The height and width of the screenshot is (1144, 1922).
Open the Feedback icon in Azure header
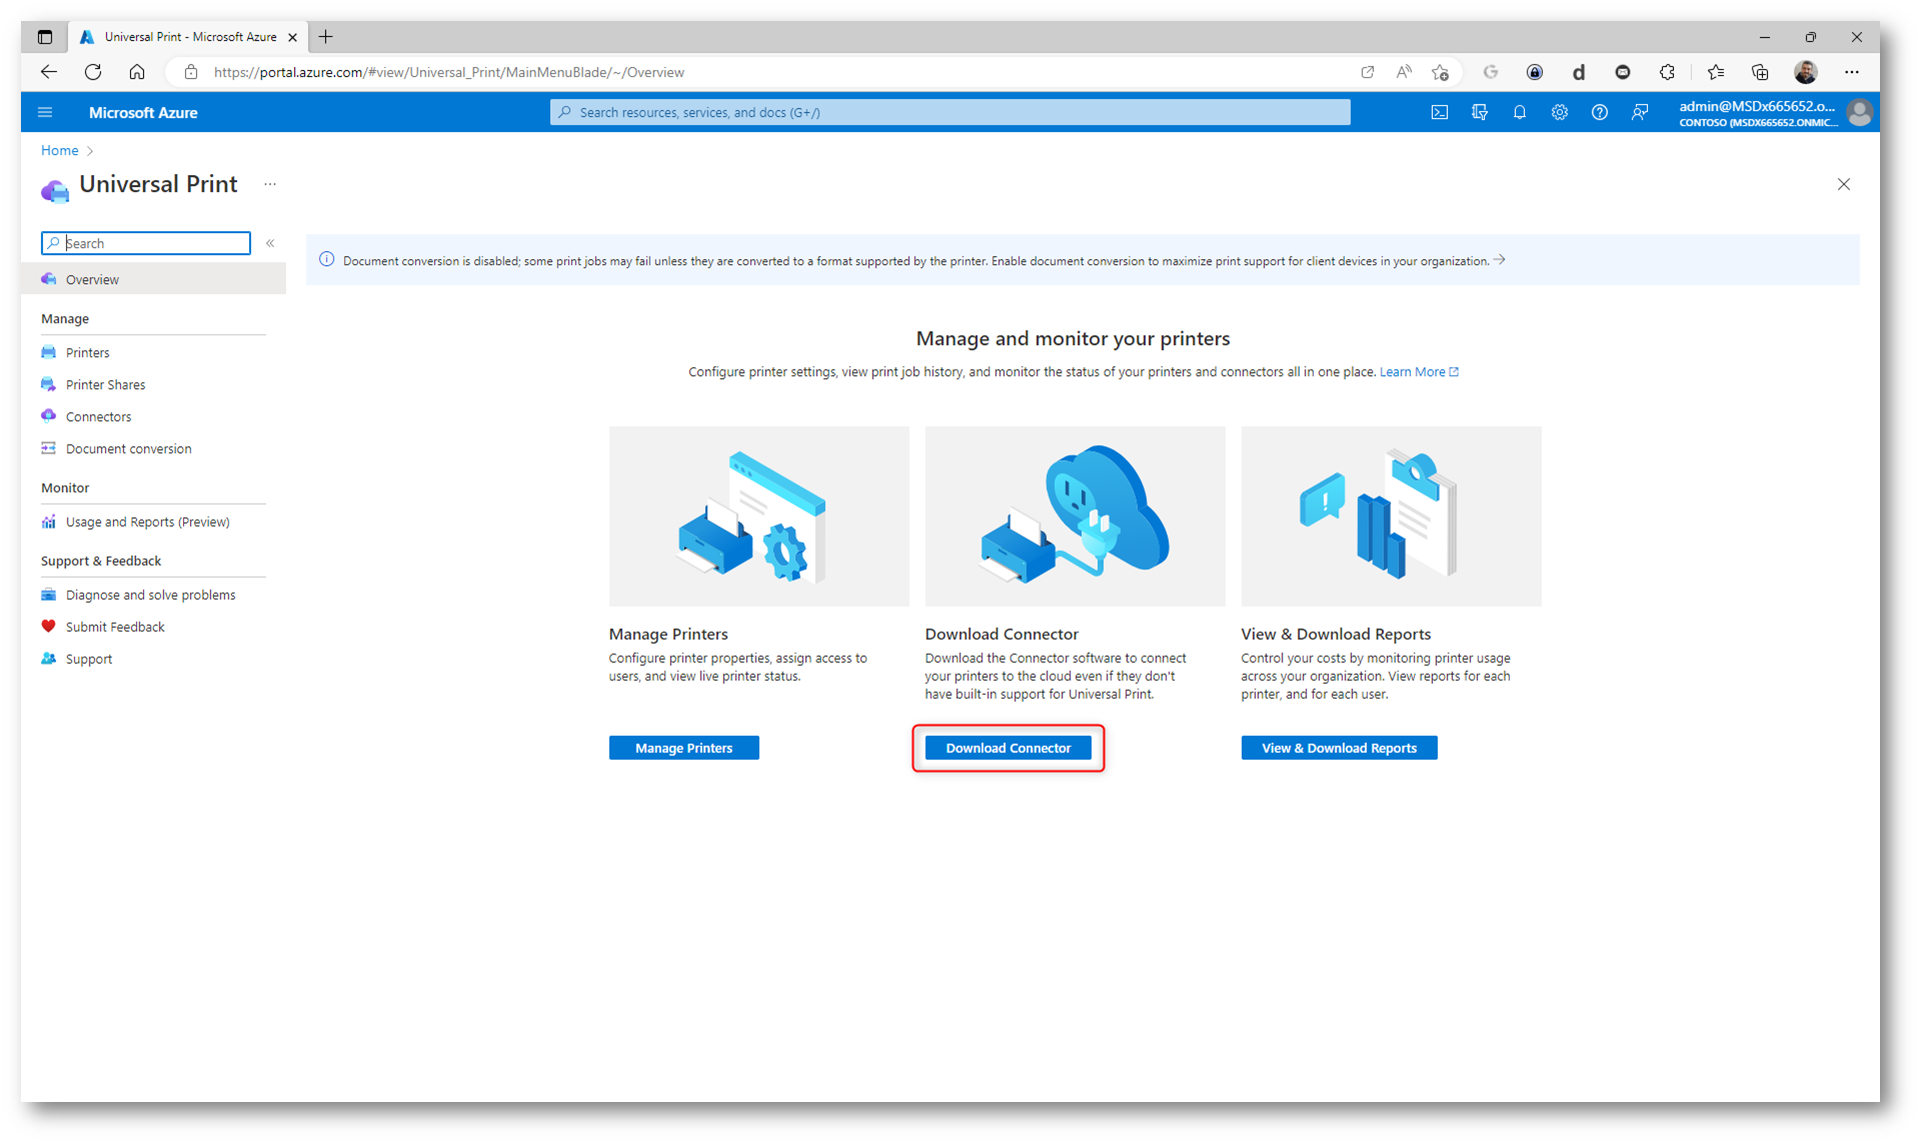[1639, 112]
